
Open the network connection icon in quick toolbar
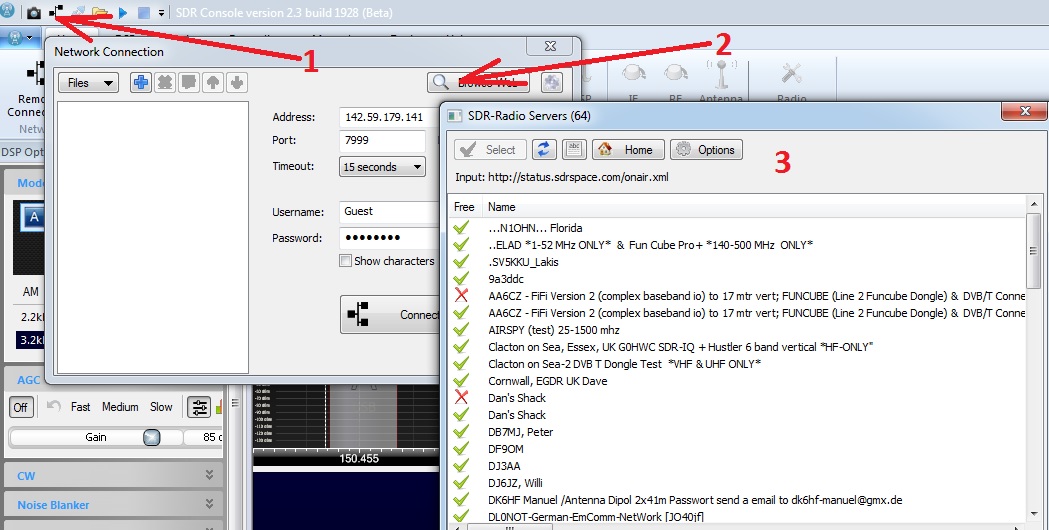pos(57,12)
